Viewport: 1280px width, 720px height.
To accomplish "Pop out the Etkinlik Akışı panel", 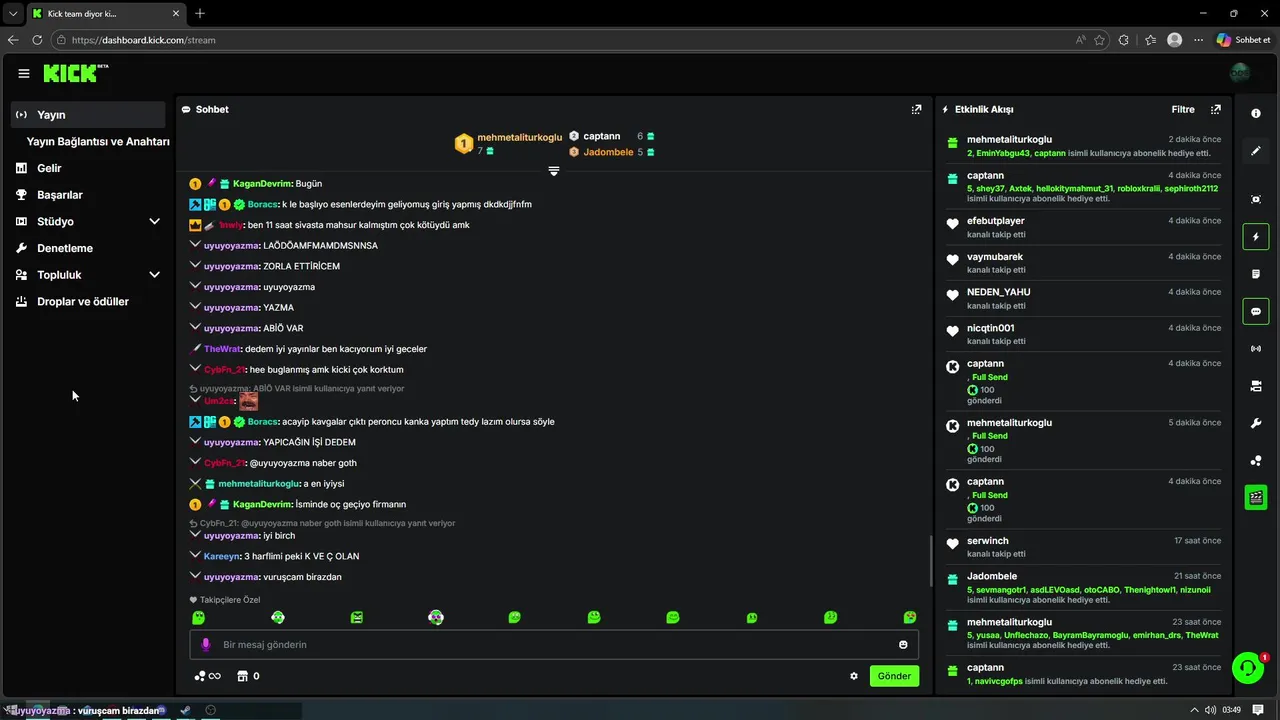I will (x=1215, y=109).
